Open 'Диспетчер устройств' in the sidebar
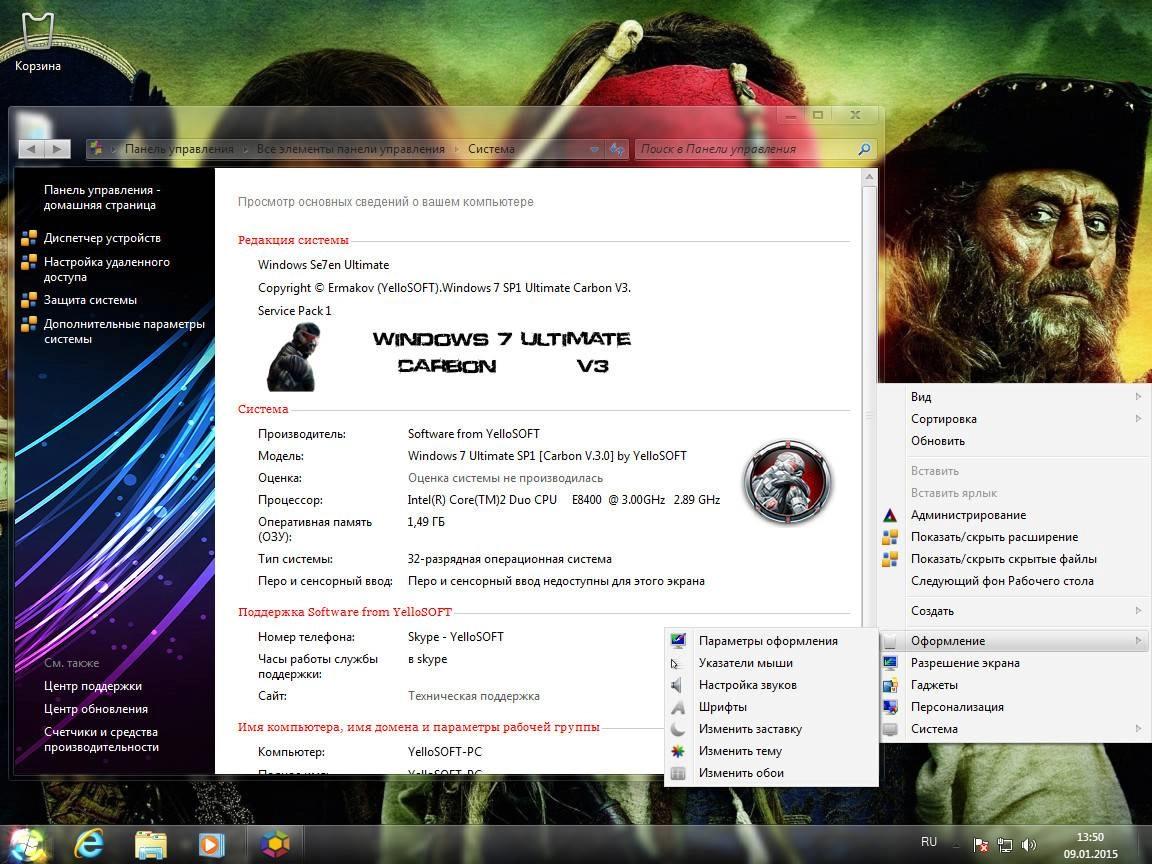The image size is (1152, 864). click(101, 238)
